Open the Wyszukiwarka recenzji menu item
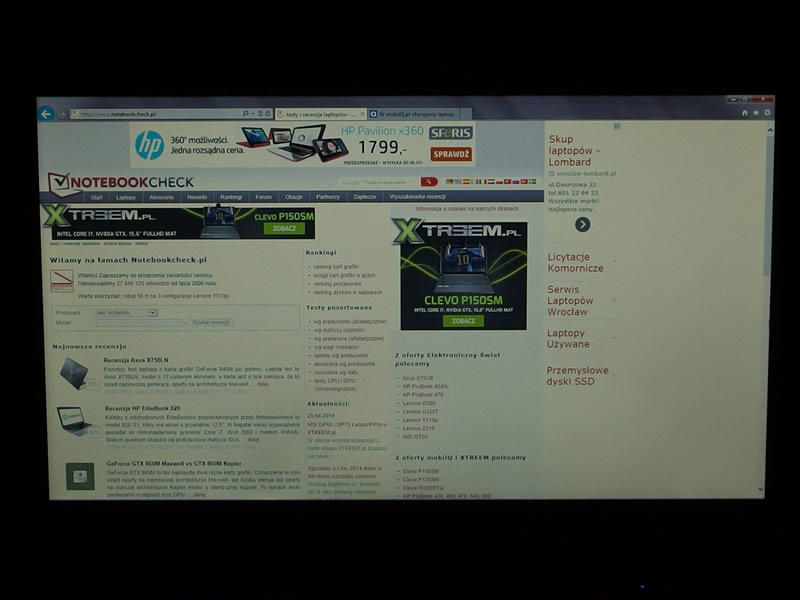Screen dimensions: 800x600 click(417, 196)
